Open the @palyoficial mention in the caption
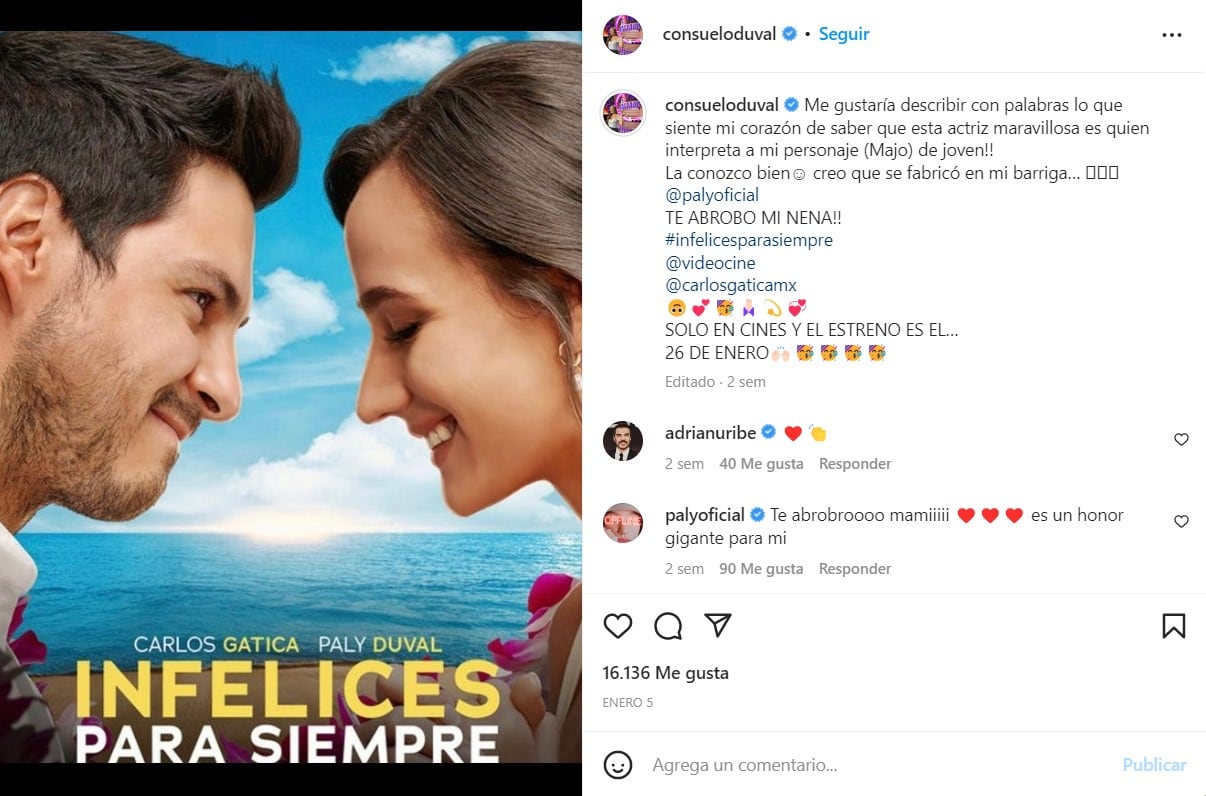Image resolution: width=1206 pixels, height=796 pixels. [x=712, y=195]
